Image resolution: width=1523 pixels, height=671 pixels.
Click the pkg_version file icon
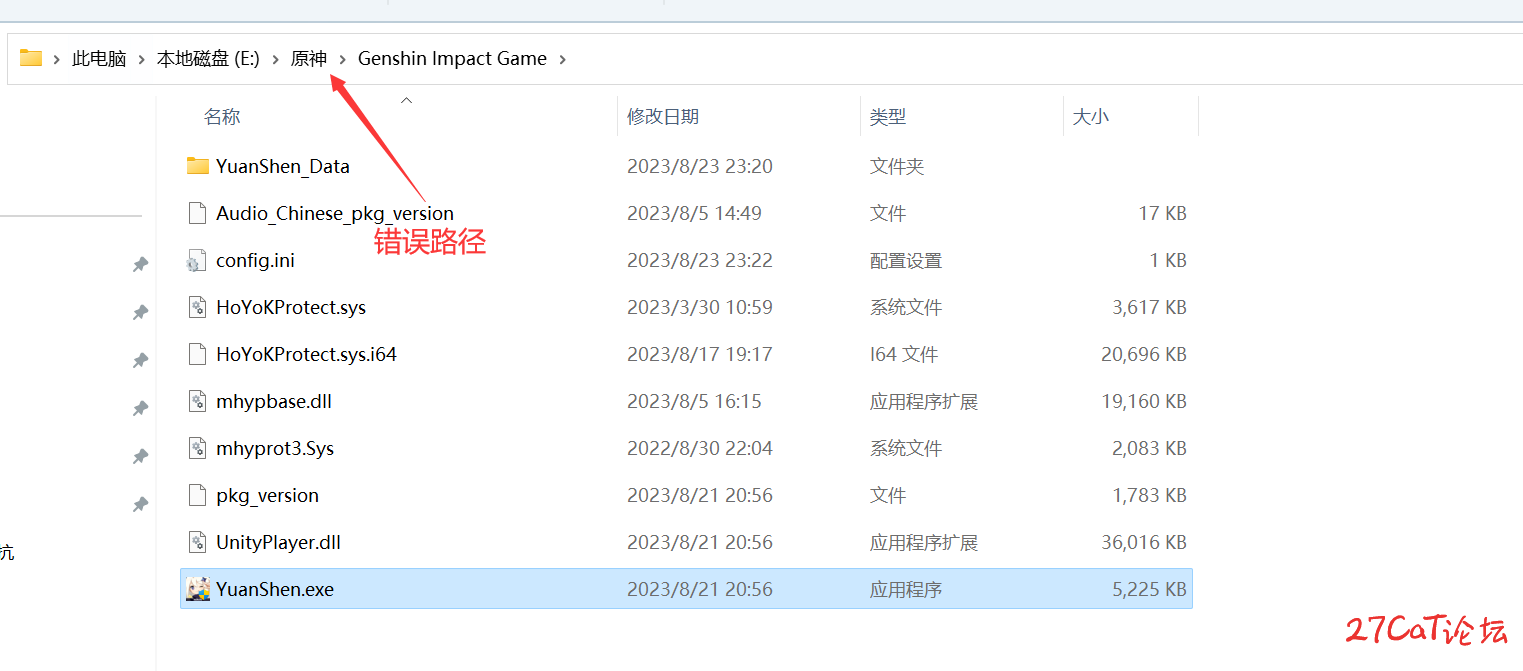tap(198, 495)
